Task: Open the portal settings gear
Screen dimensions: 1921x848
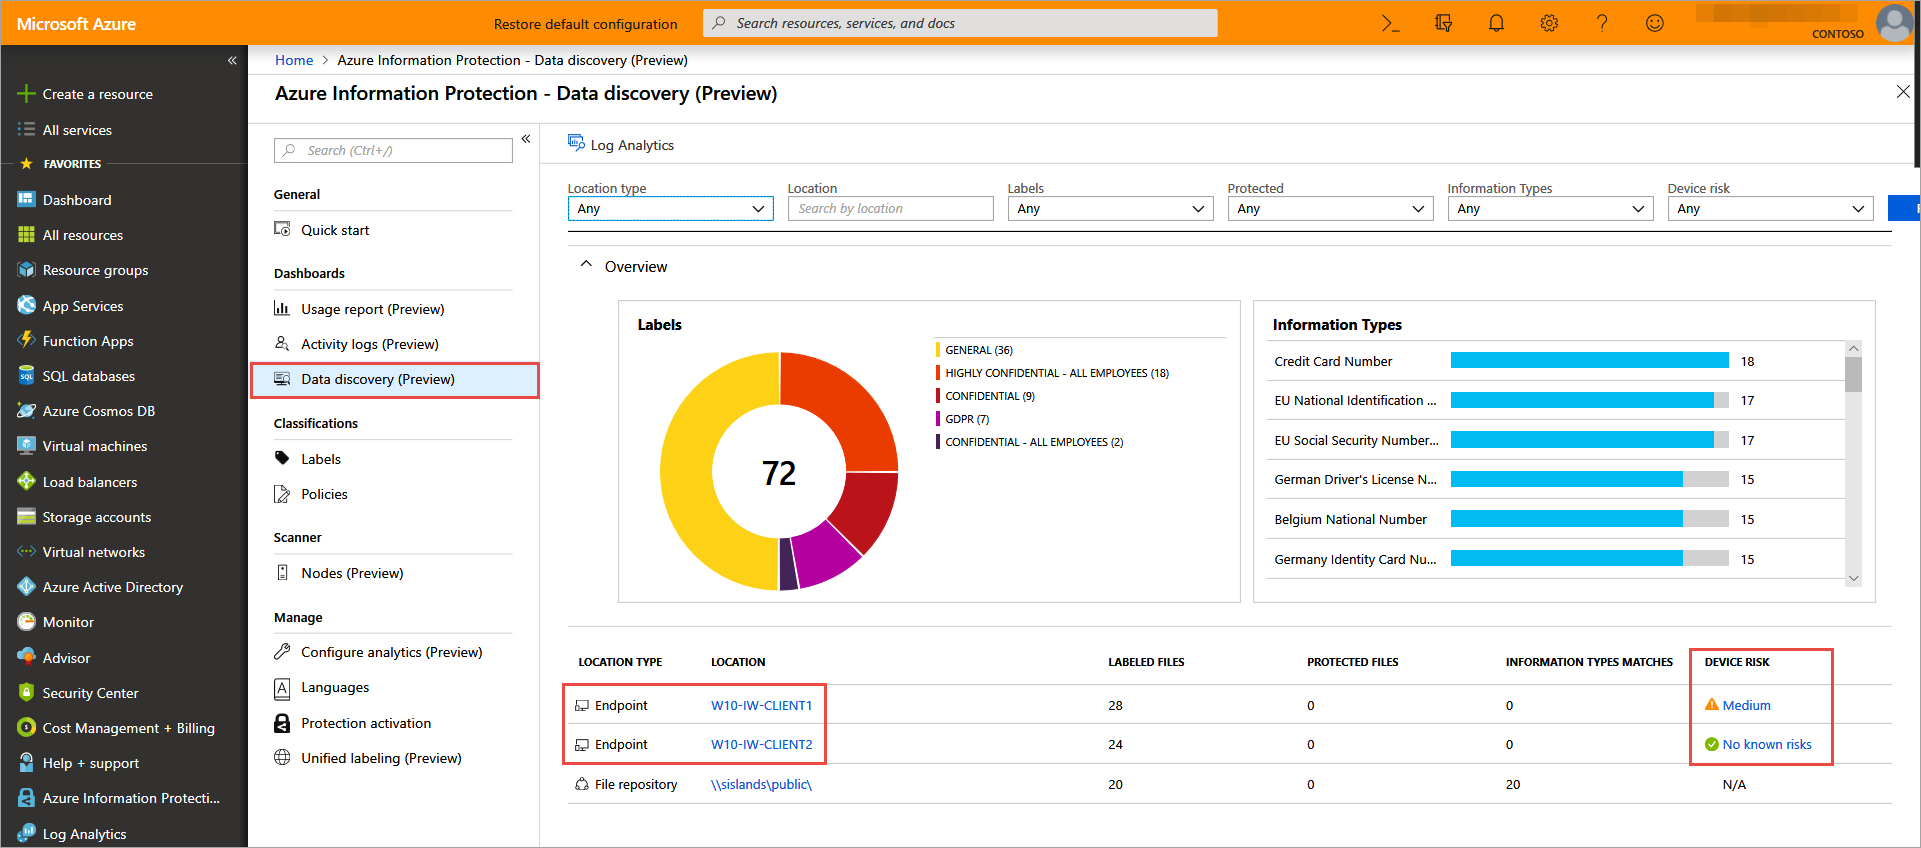Action: click(x=1549, y=23)
